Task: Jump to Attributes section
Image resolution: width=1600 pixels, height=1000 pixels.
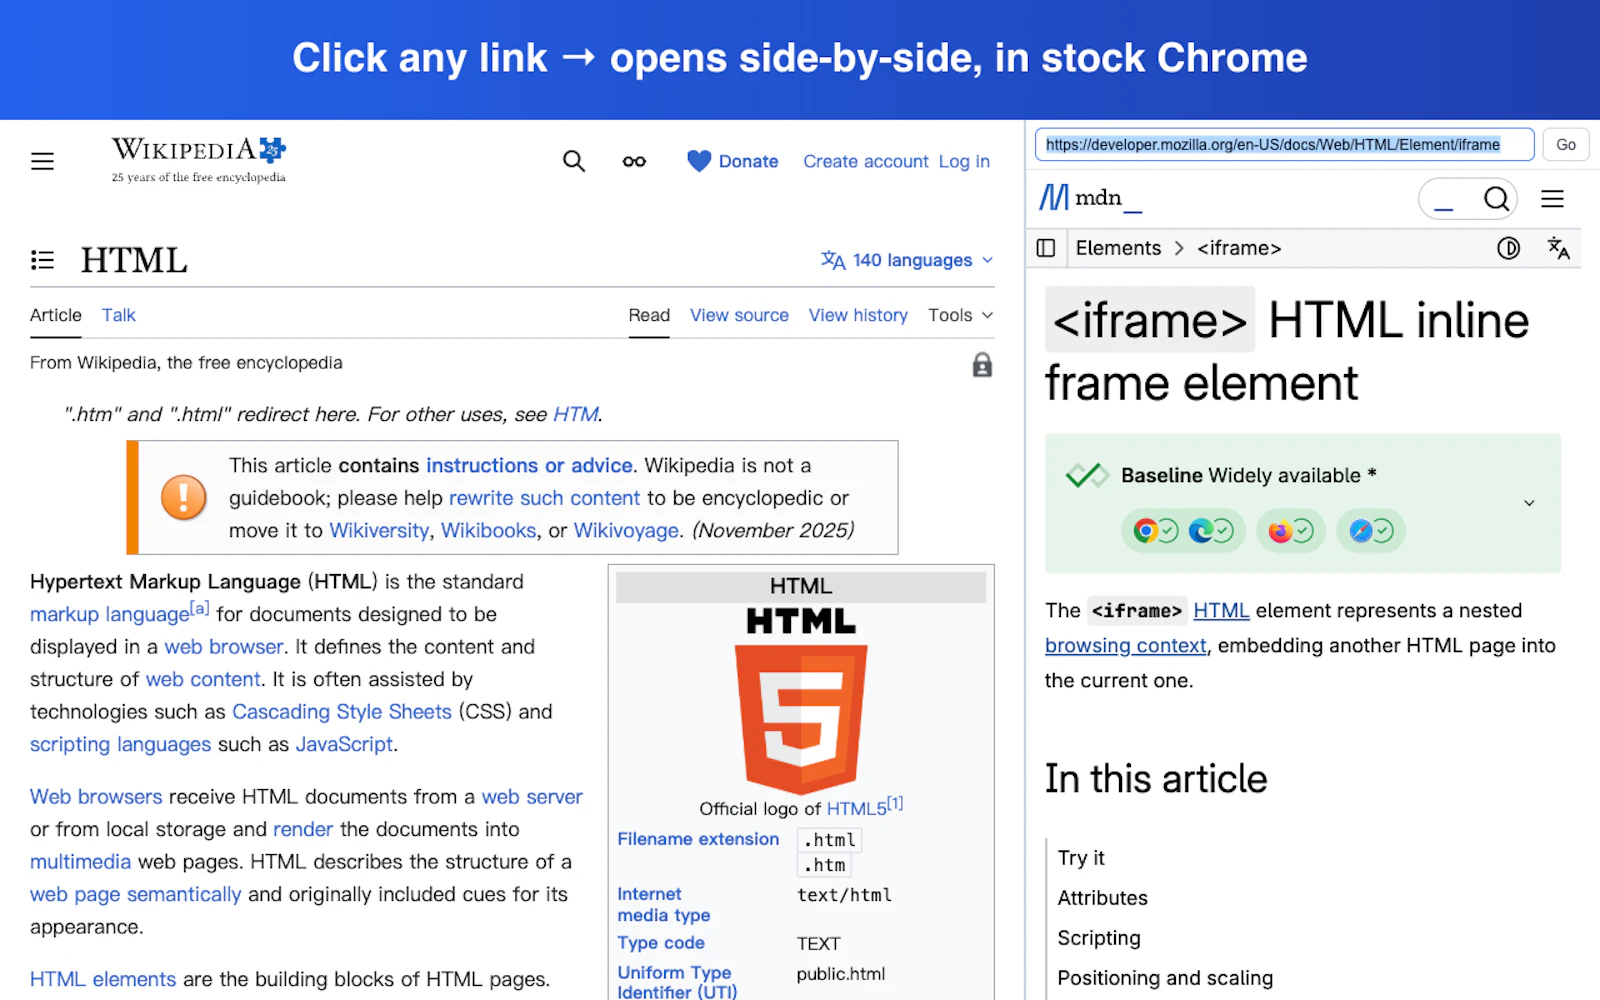Action: click(1103, 898)
